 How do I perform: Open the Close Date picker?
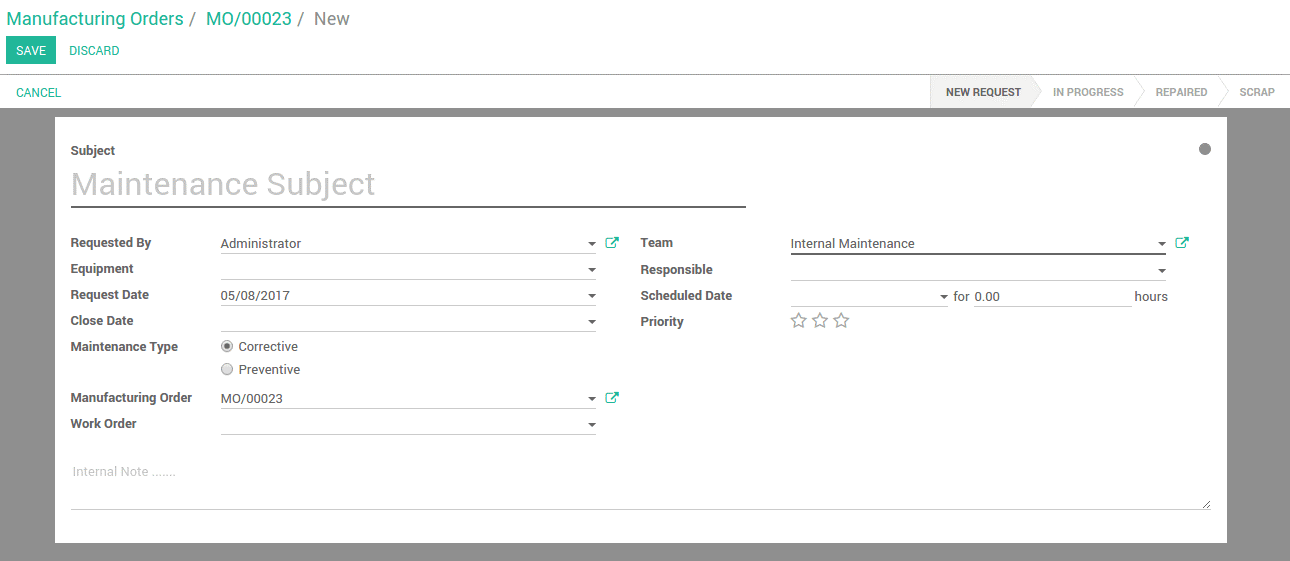point(592,322)
